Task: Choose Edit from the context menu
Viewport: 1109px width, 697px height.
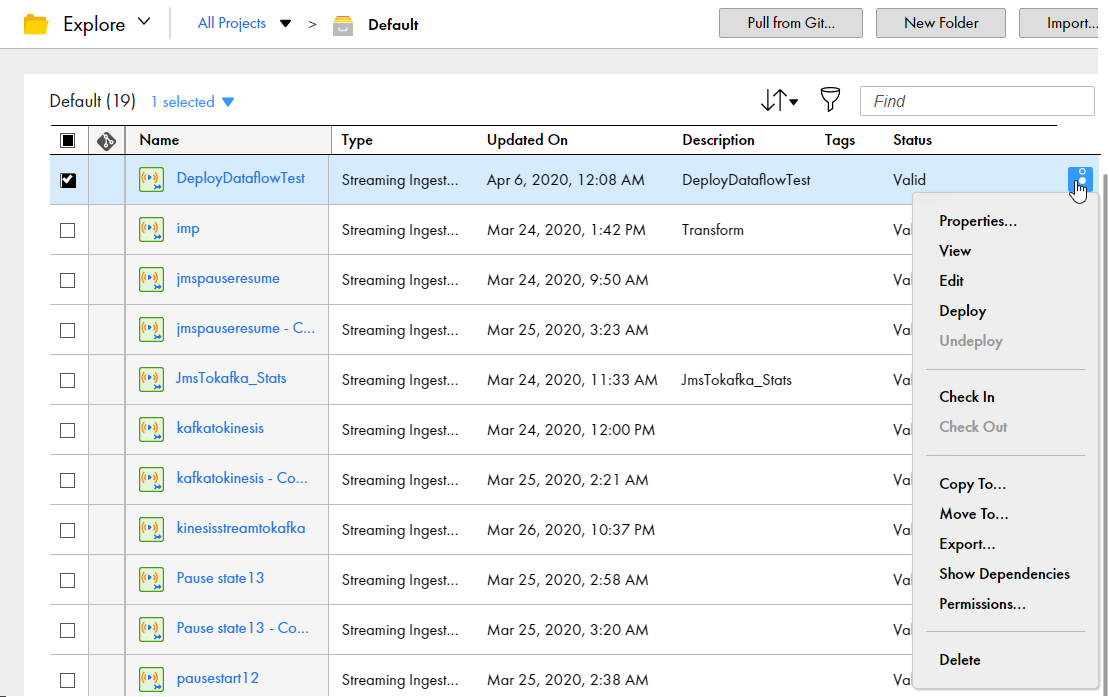Action: [x=951, y=280]
